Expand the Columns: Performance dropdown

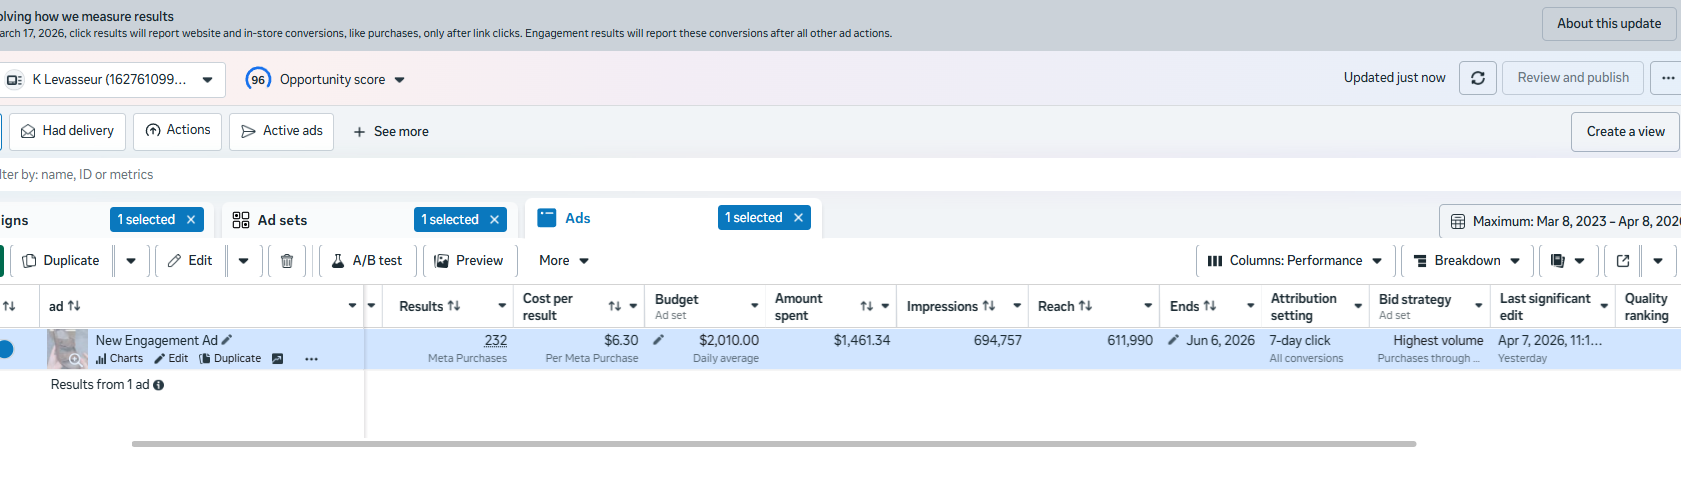point(1295,261)
